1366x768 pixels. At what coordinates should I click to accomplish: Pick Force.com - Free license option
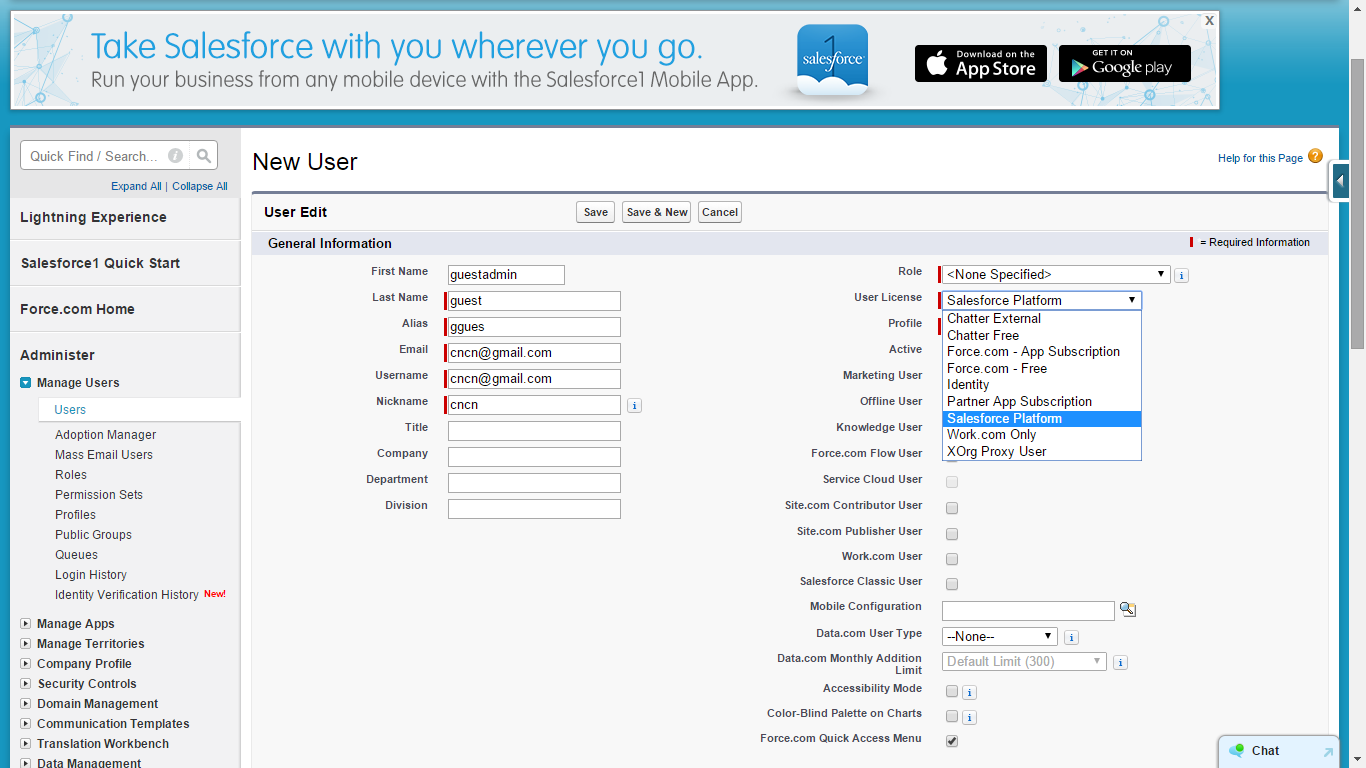(x=1041, y=369)
